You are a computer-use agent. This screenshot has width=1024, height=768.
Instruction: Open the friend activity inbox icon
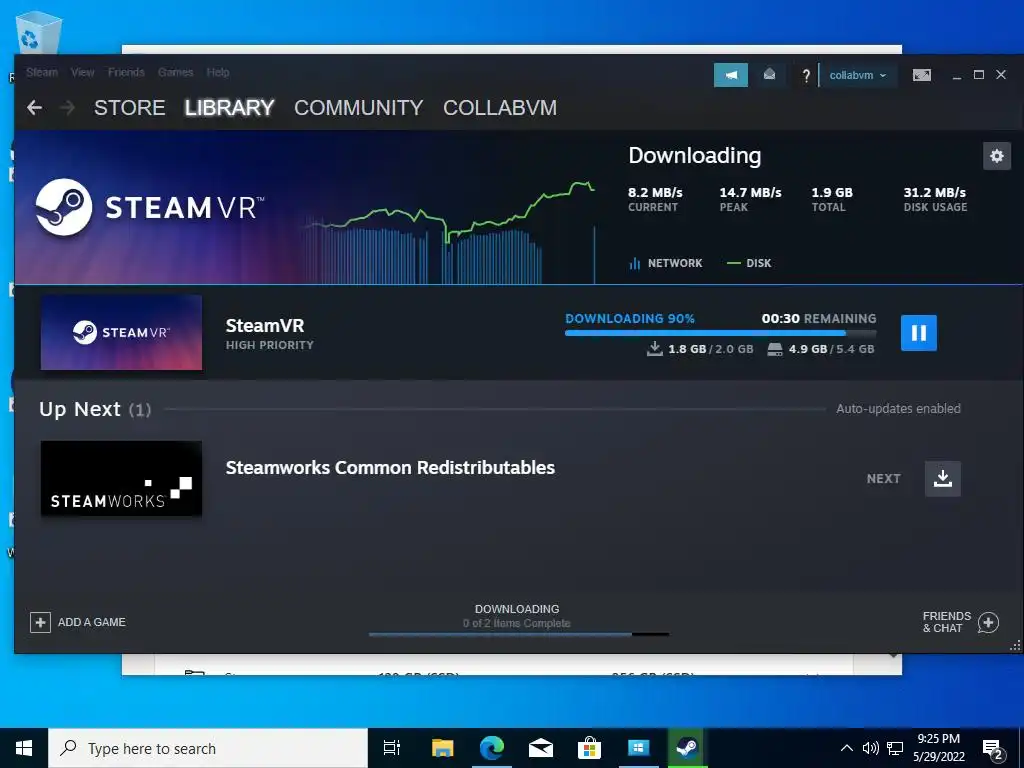point(769,75)
